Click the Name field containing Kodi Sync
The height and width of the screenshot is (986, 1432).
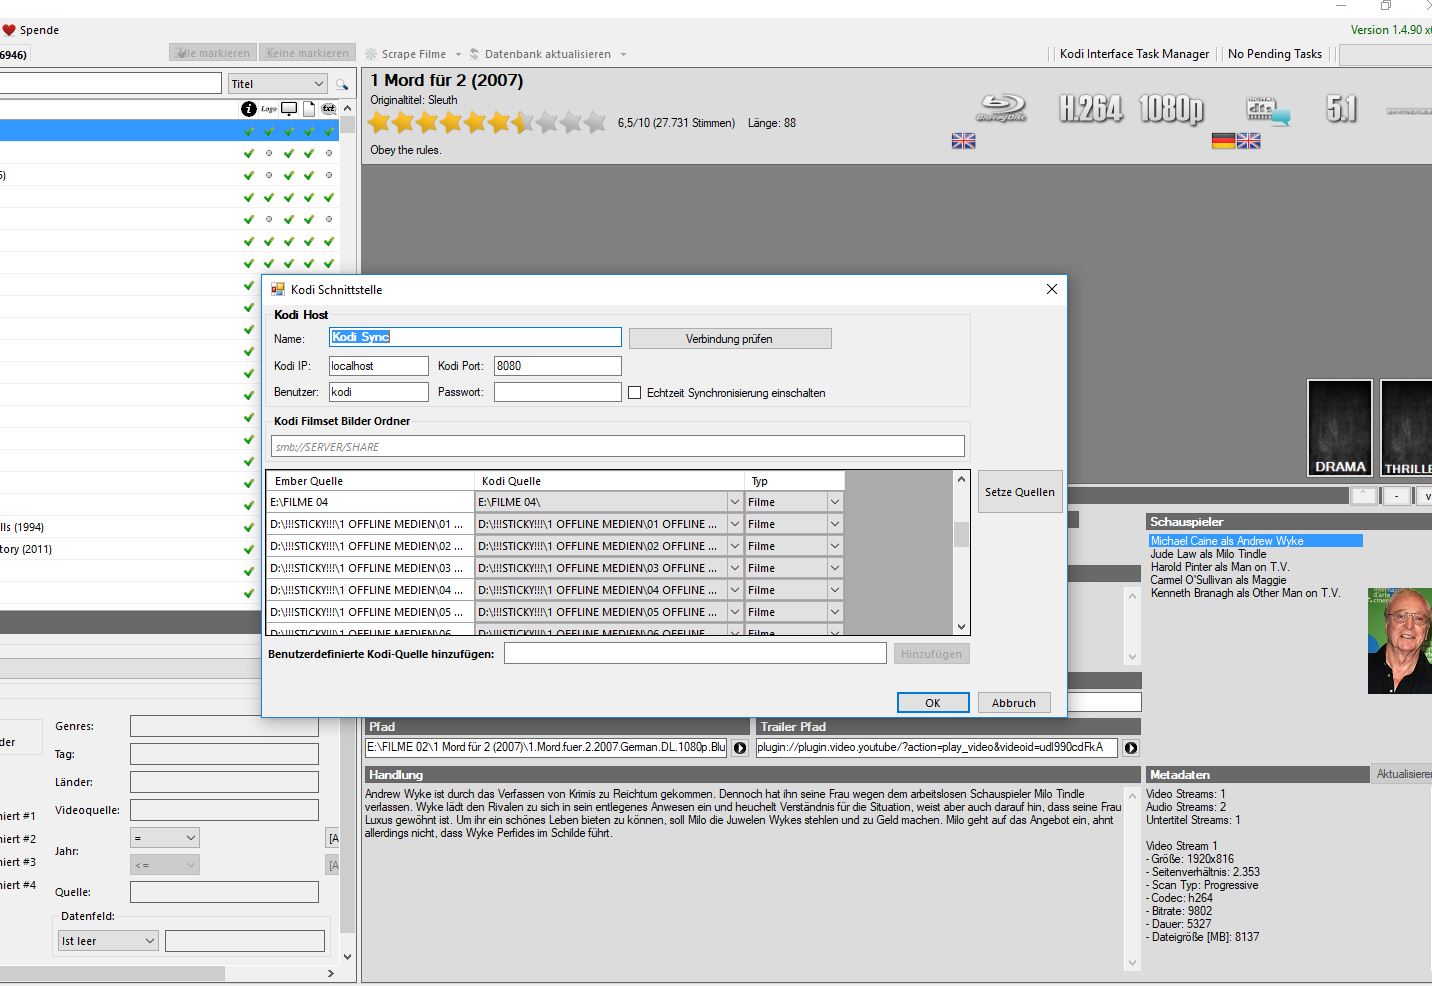click(x=475, y=338)
